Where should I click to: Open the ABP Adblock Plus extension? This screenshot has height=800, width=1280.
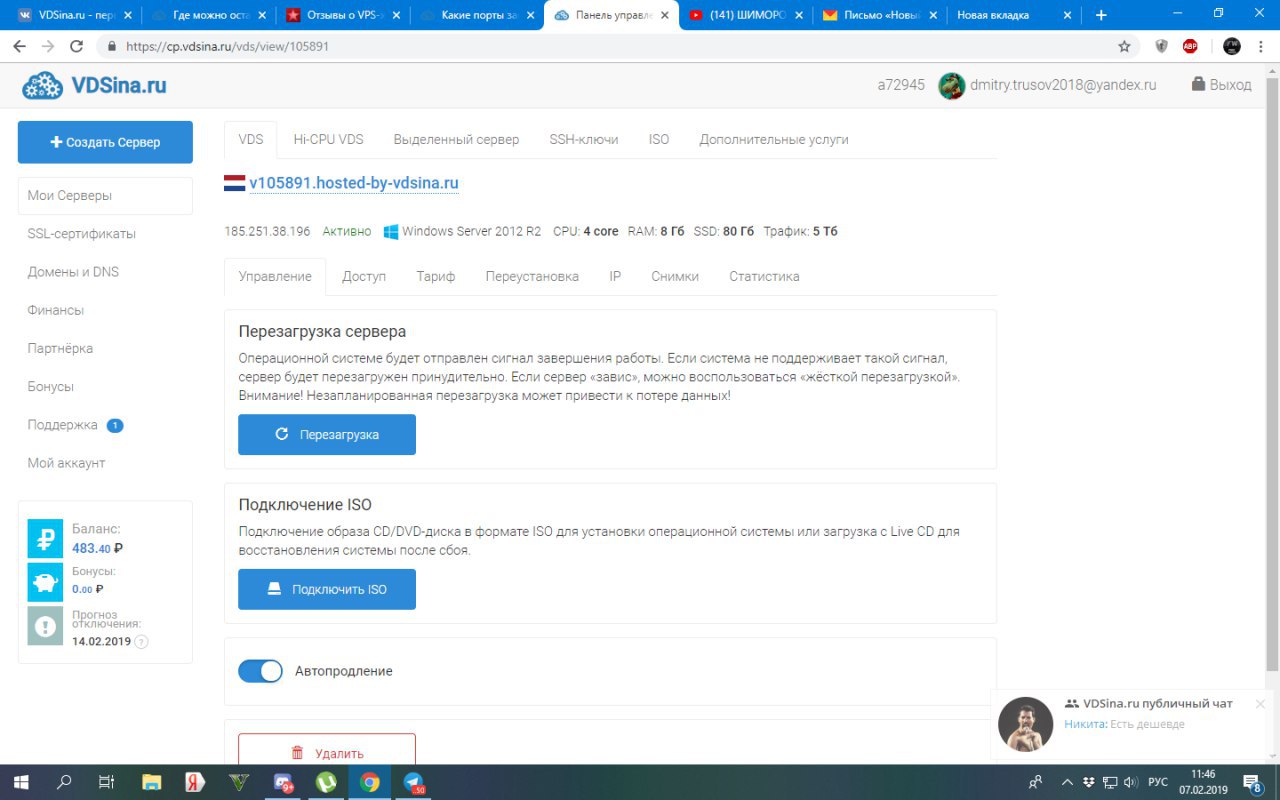click(x=1190, y=46)
